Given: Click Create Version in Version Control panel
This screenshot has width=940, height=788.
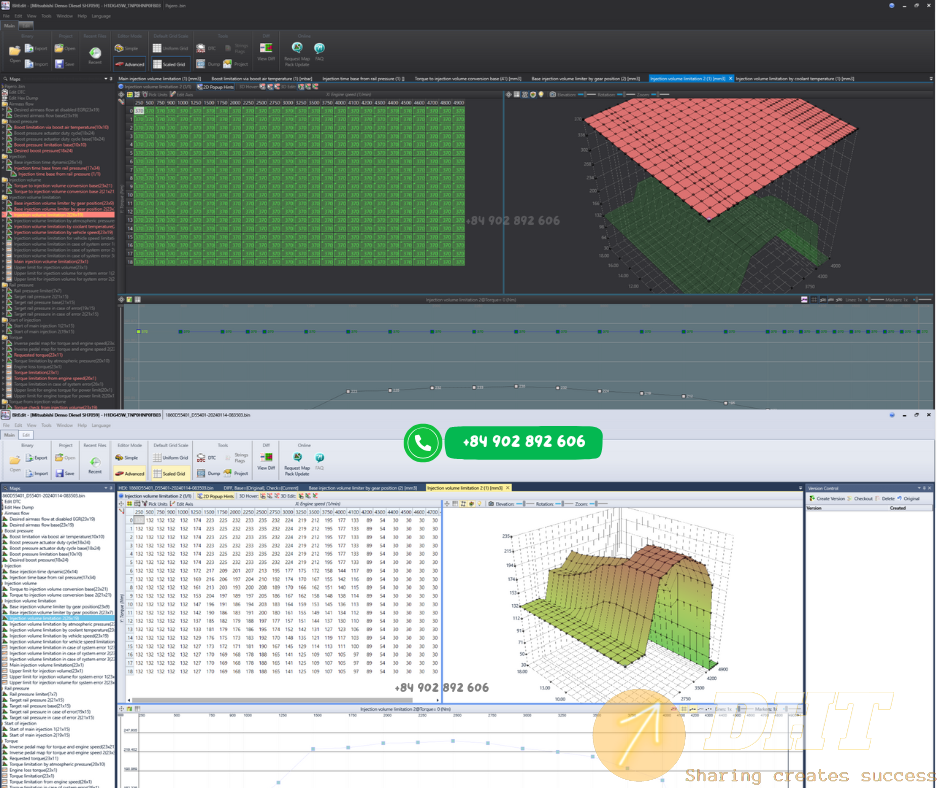Looking at the screenshot, I should tap(827, 498).
